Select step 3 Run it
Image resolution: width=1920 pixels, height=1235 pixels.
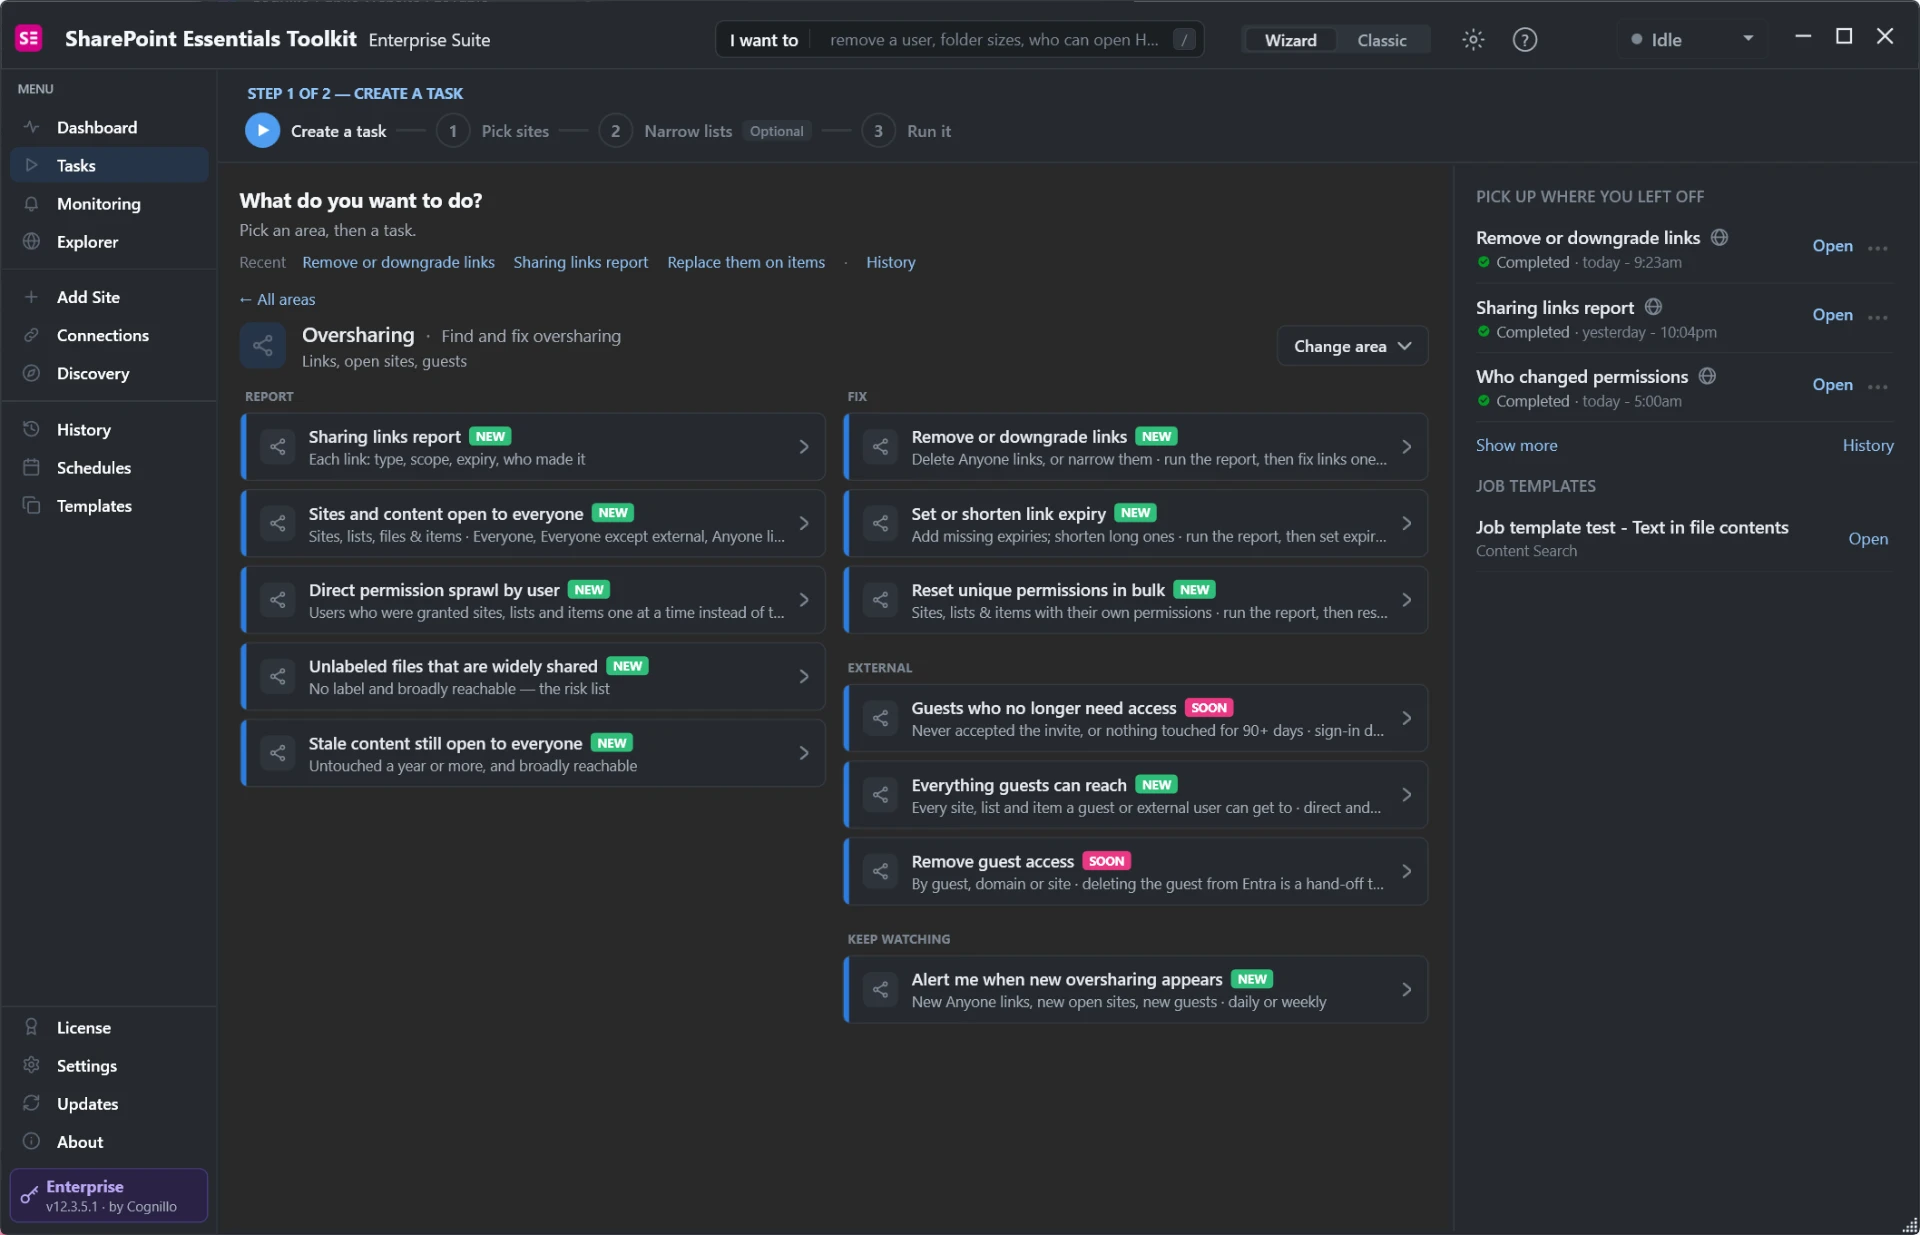pyautogui.click(x=906, y=131)
